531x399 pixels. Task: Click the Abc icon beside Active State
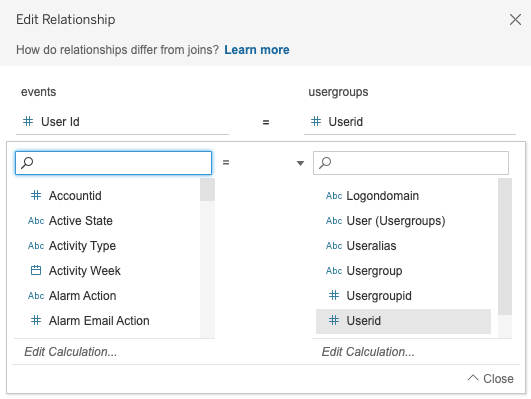36,221
